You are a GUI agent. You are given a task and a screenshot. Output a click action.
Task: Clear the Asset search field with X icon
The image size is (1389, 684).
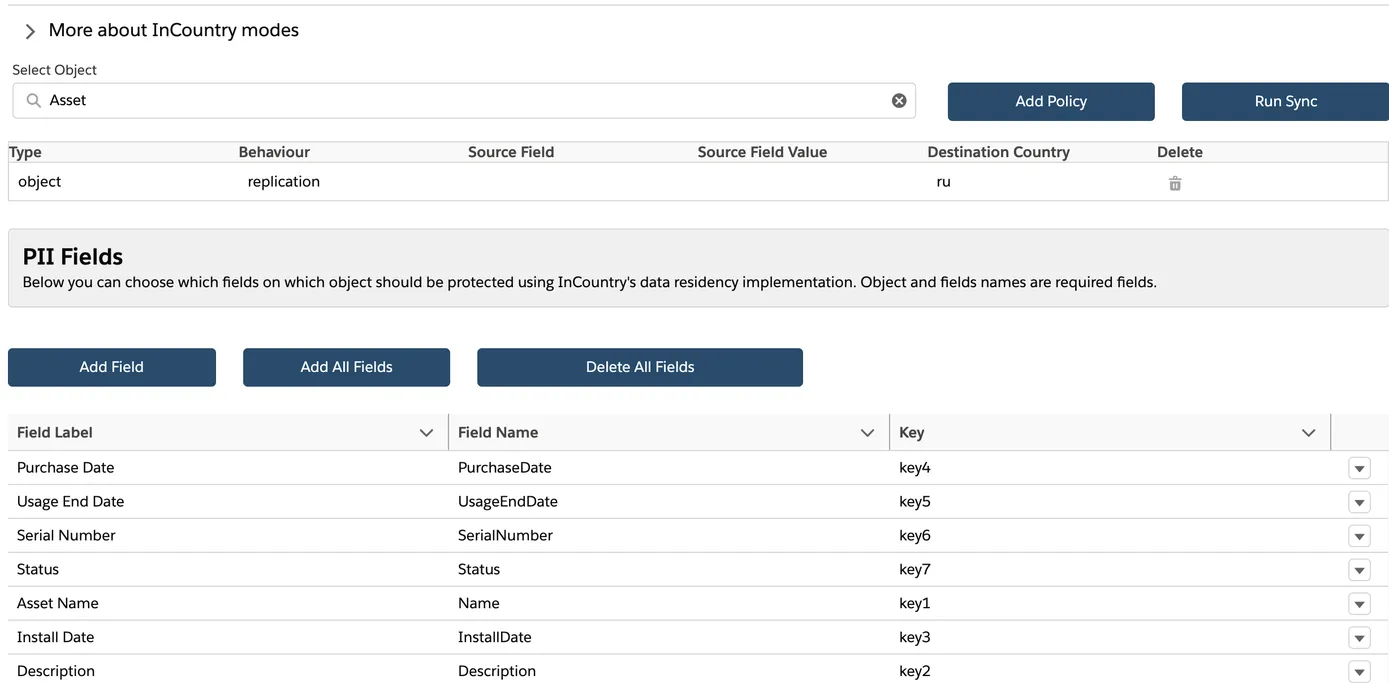tap(899, 101)
